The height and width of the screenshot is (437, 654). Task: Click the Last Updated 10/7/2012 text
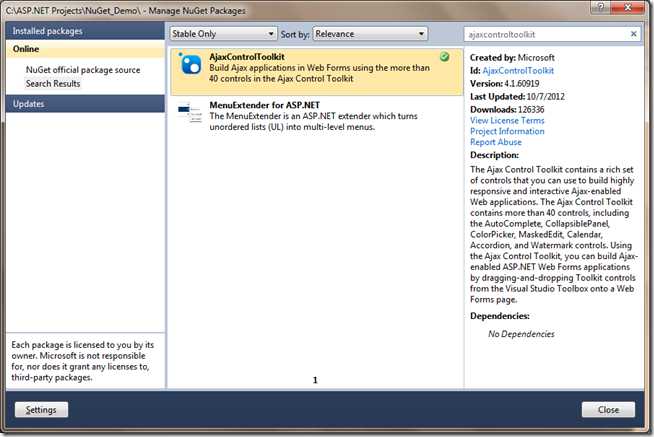tap(517, 96)
